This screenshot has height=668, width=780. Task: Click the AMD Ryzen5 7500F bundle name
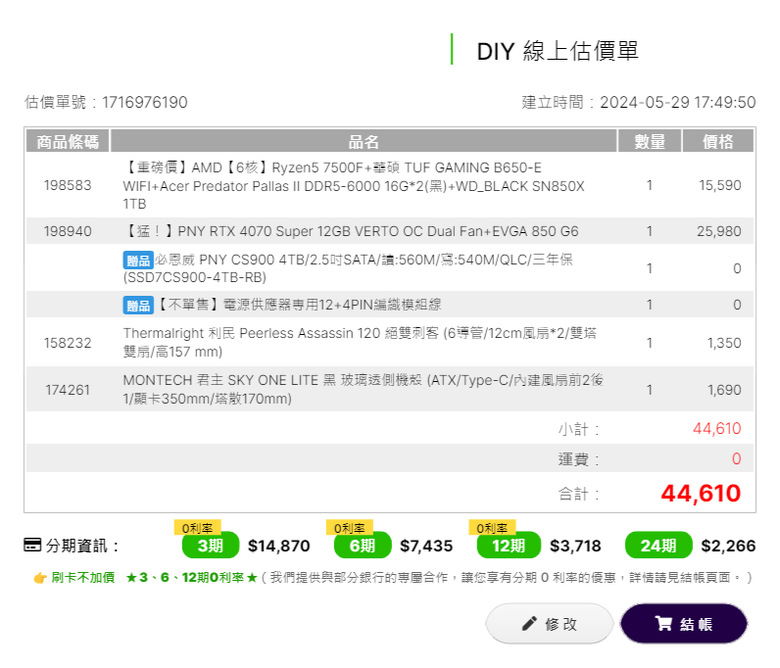[x=354, y=186]
